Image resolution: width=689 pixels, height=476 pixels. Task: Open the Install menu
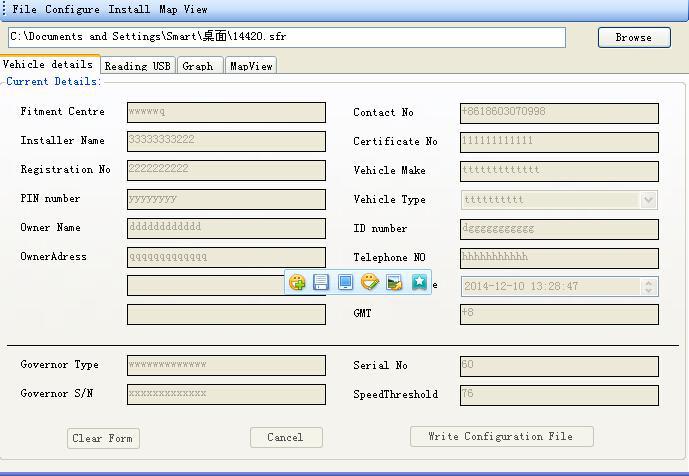tap(130, 9)
